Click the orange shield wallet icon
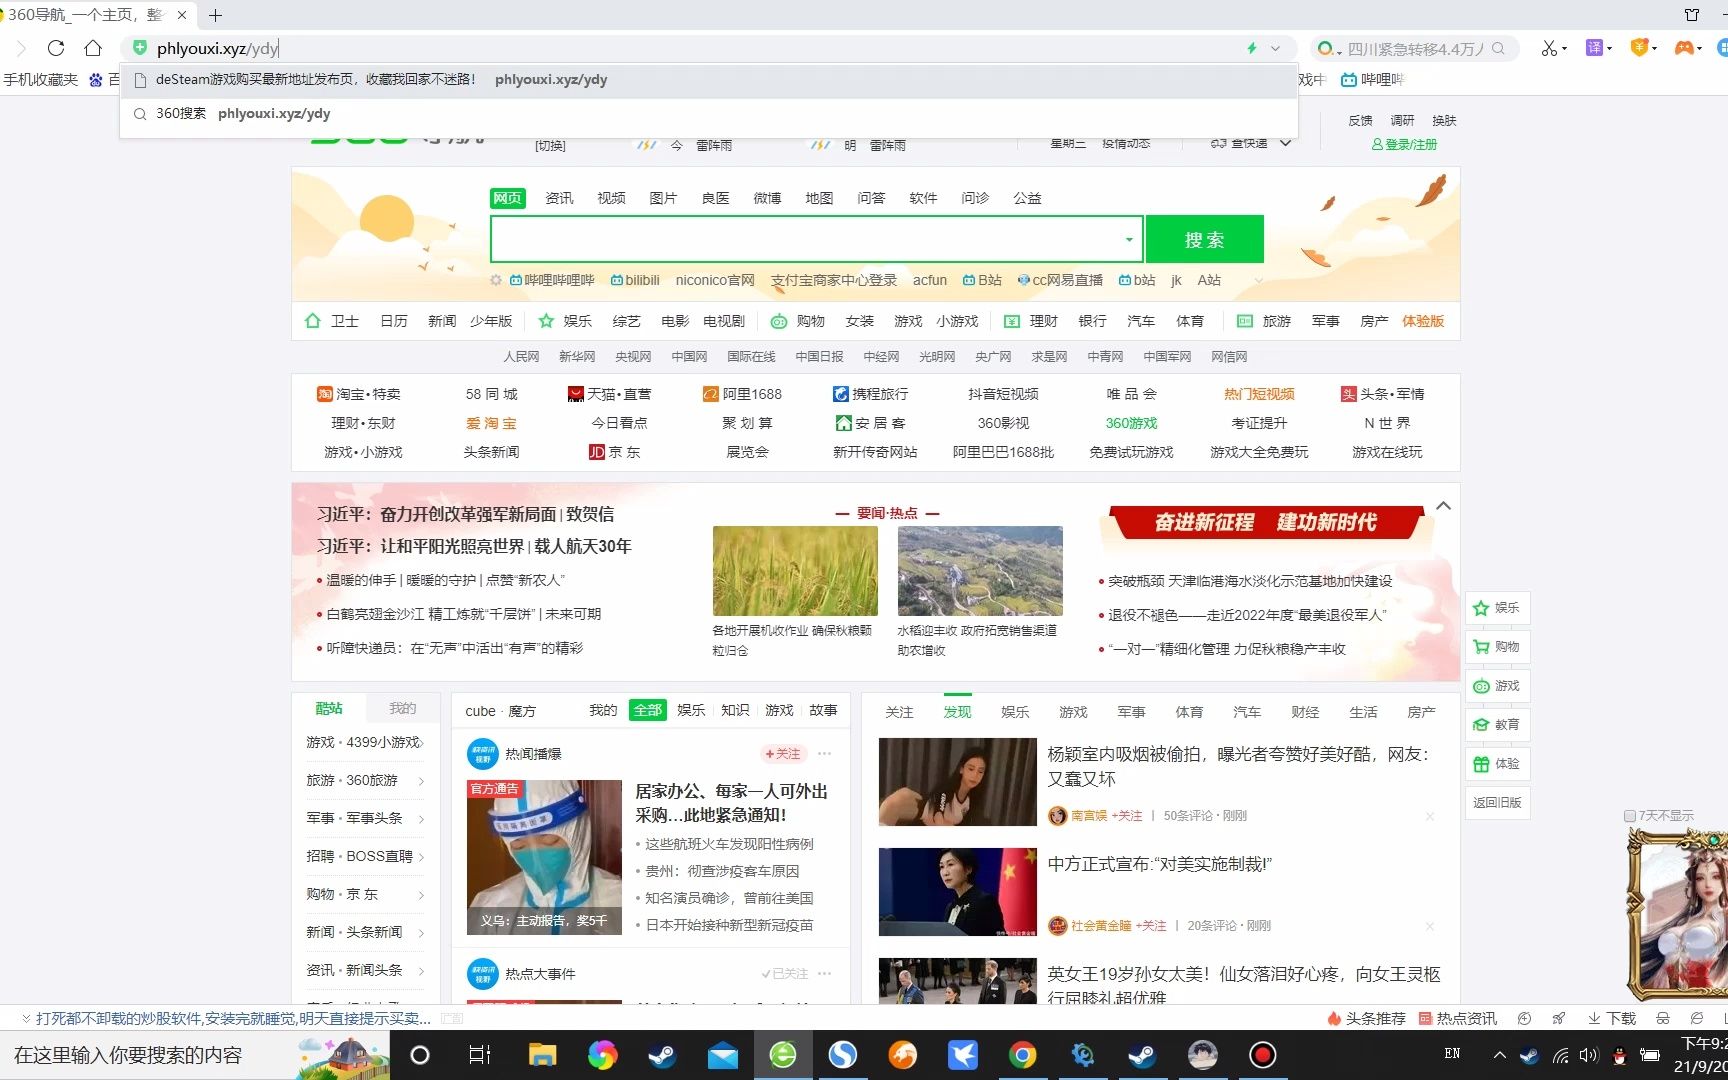Screen dimensions: 1728x1080 point(1639,48)
